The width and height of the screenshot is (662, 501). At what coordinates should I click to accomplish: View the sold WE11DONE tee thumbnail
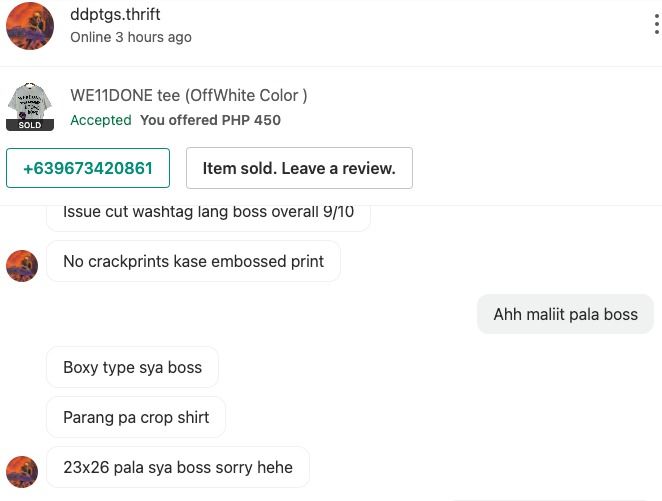click(30, 106)
